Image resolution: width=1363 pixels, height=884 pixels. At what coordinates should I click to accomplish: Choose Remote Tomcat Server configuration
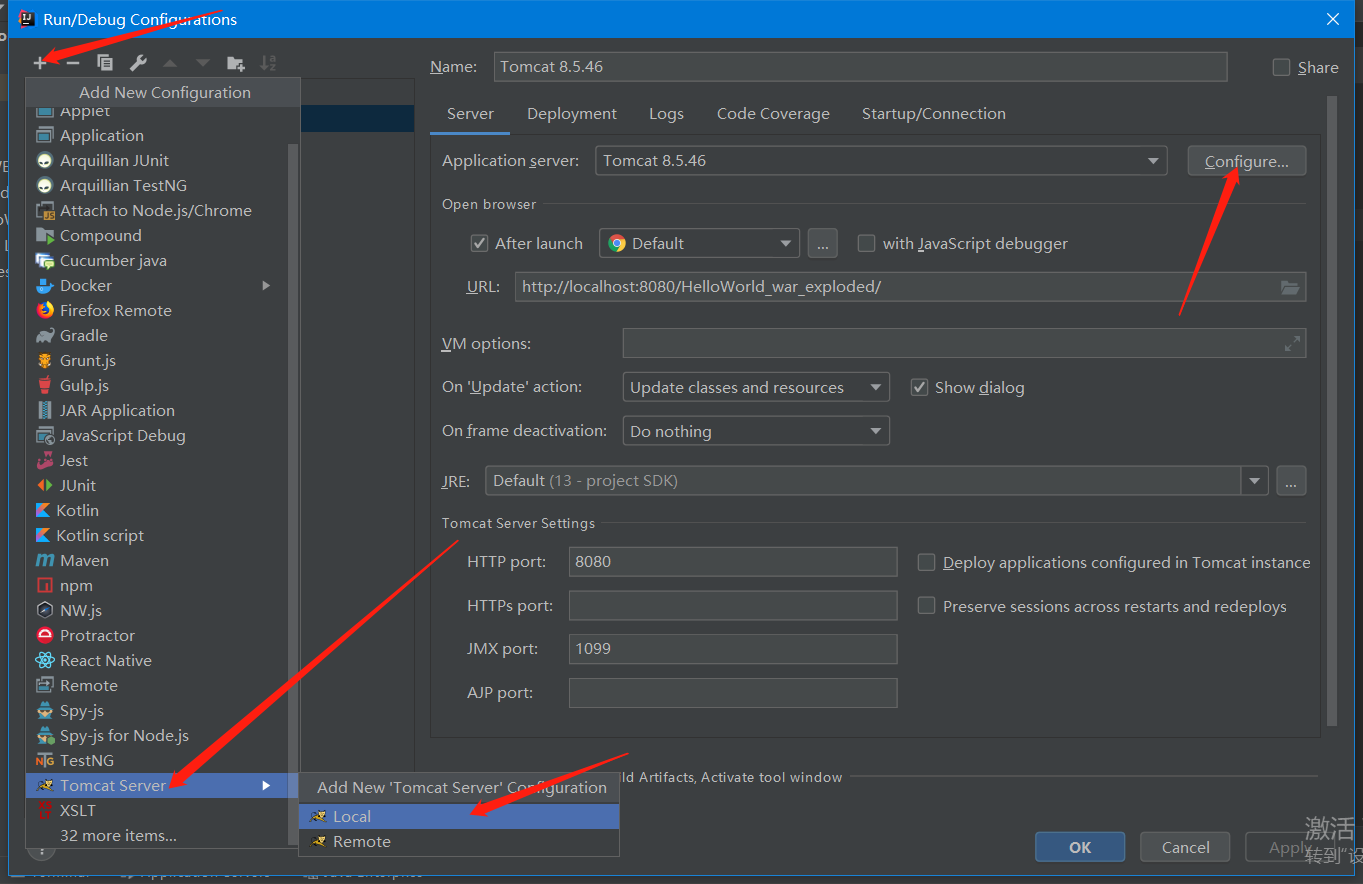pyautogui.click(x=459, y=841)
